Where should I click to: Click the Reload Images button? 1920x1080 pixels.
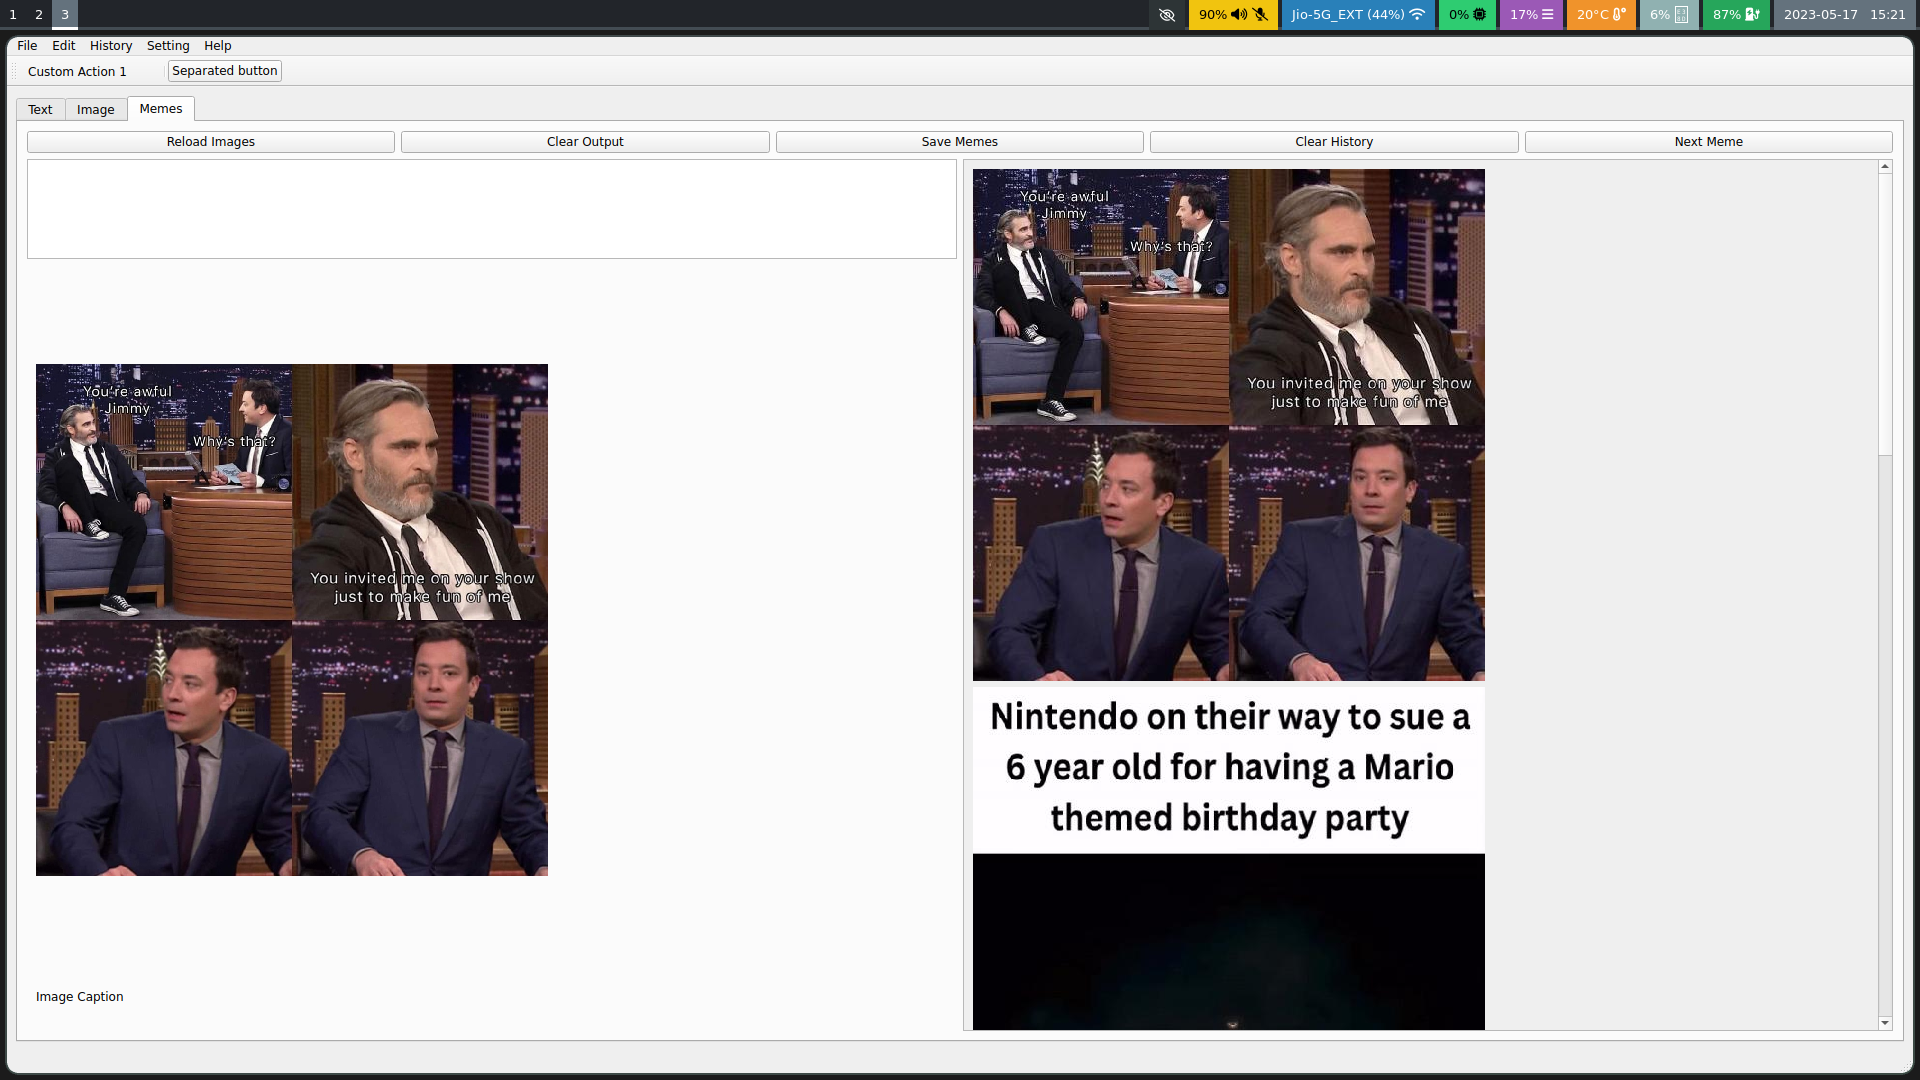click(x=210, y=141)
